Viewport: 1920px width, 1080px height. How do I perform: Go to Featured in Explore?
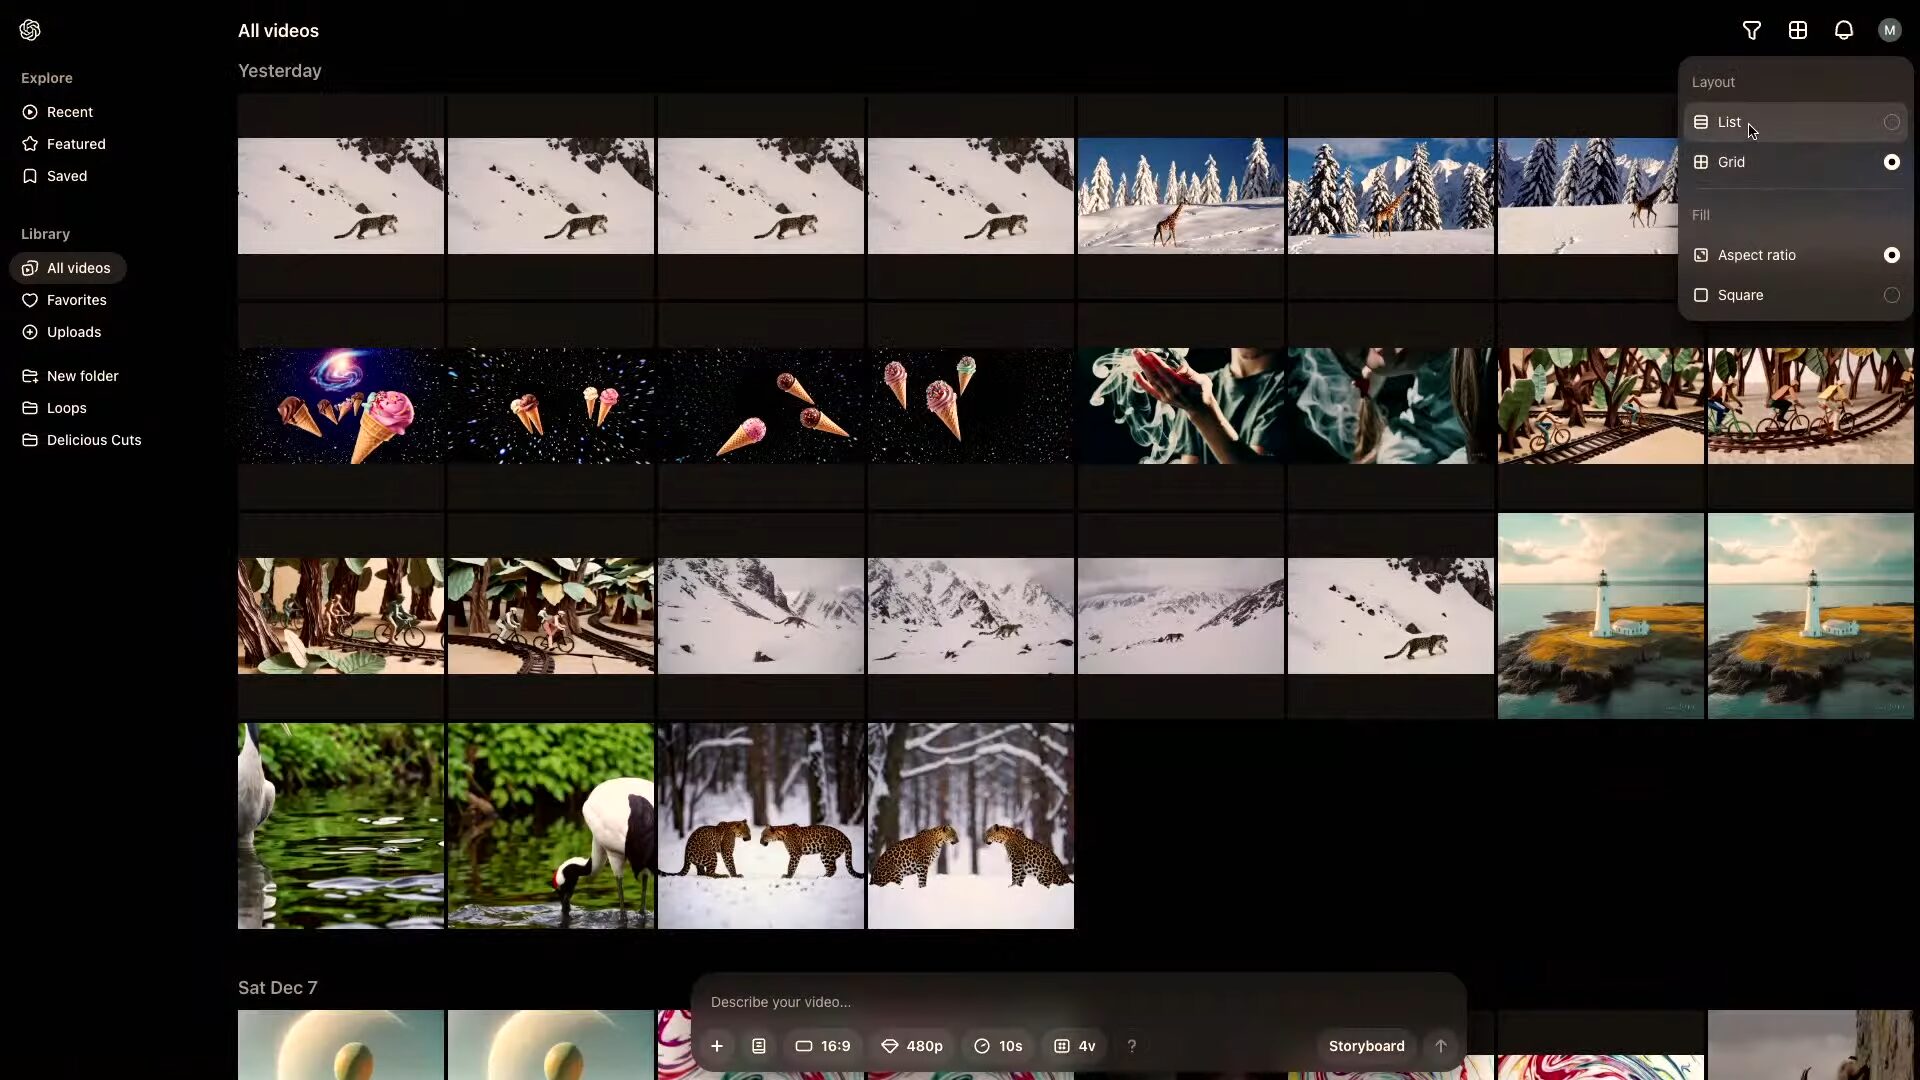click(x=75, y=144)
